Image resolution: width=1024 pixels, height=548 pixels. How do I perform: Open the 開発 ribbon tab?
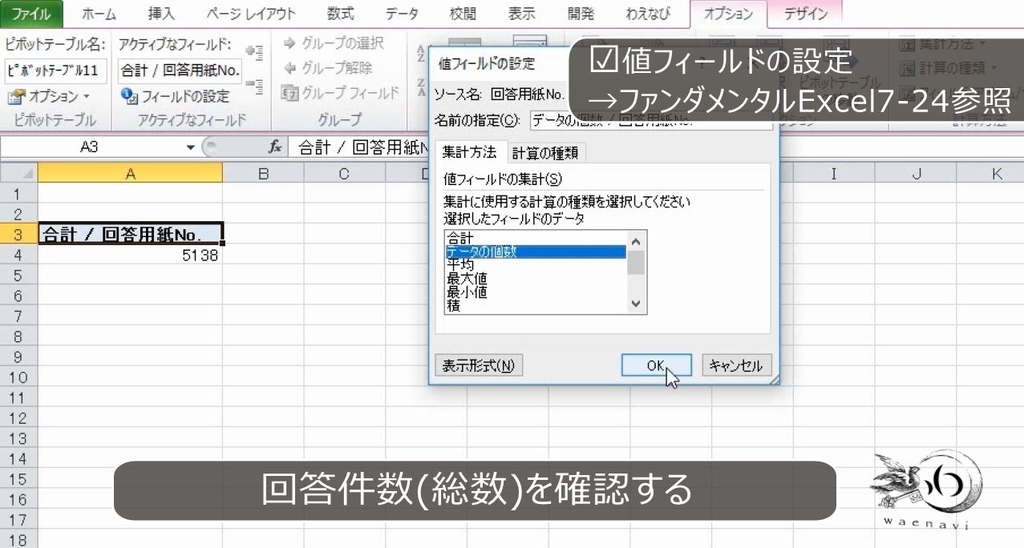click(x=580, y=14)
